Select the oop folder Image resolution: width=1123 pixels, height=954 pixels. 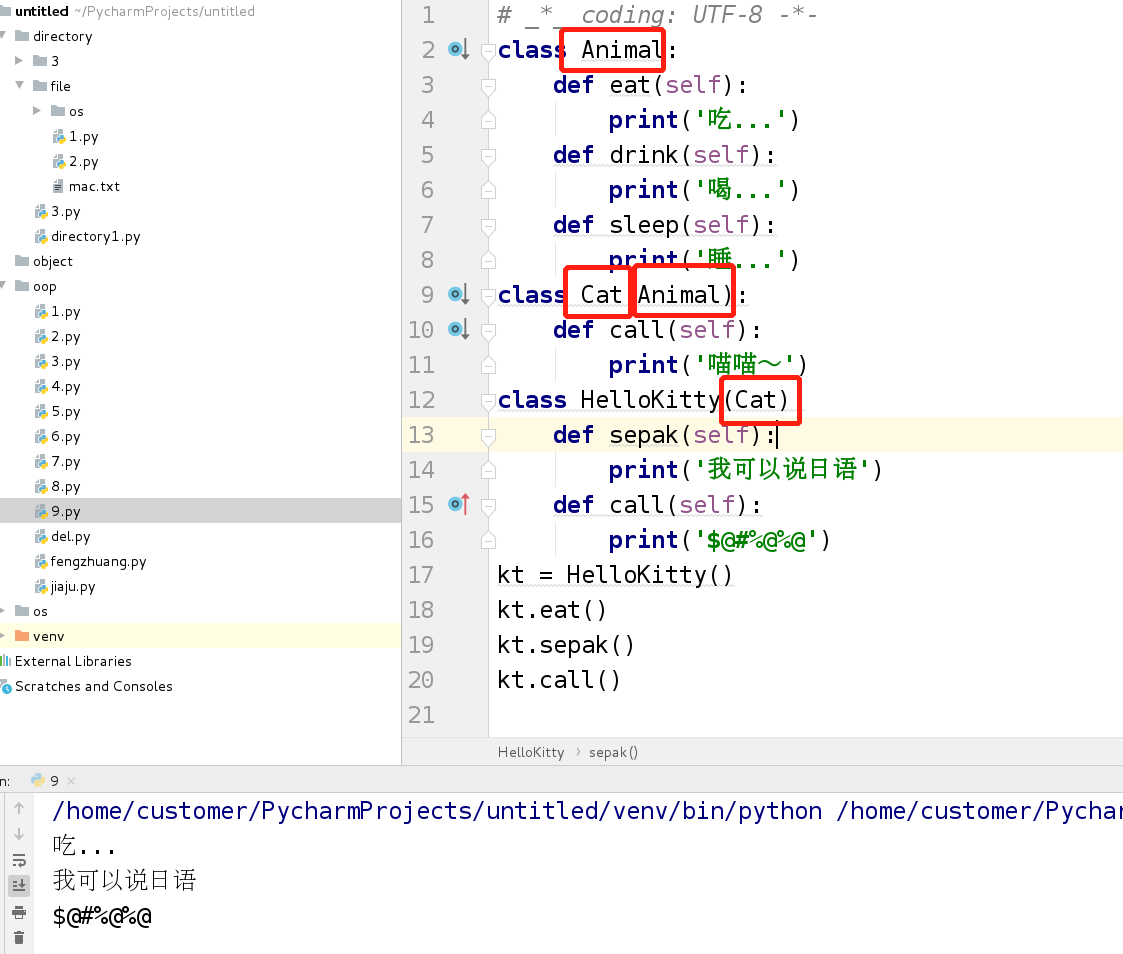36,286
